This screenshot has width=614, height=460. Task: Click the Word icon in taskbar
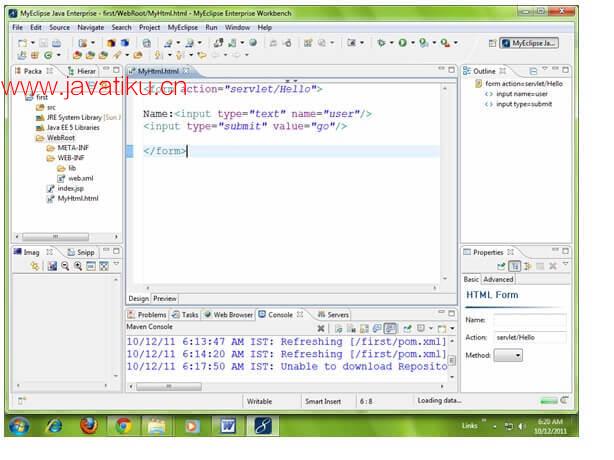tap(228, 426)
